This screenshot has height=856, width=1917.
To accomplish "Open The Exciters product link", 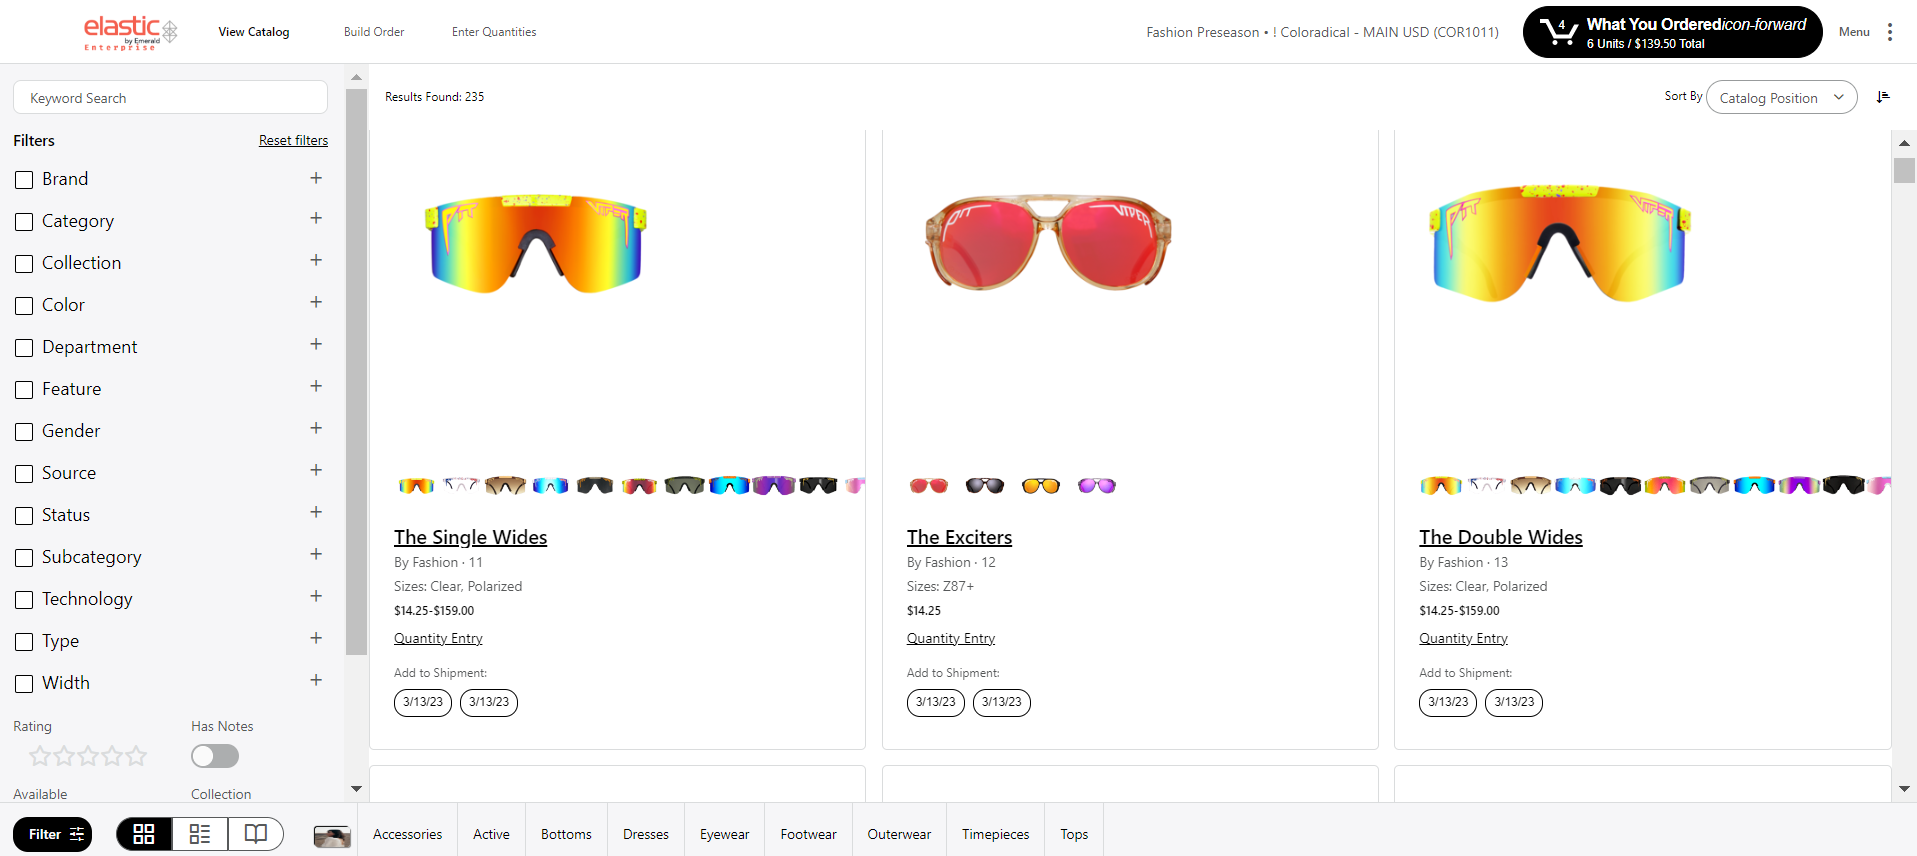I will tap(959, 537).
